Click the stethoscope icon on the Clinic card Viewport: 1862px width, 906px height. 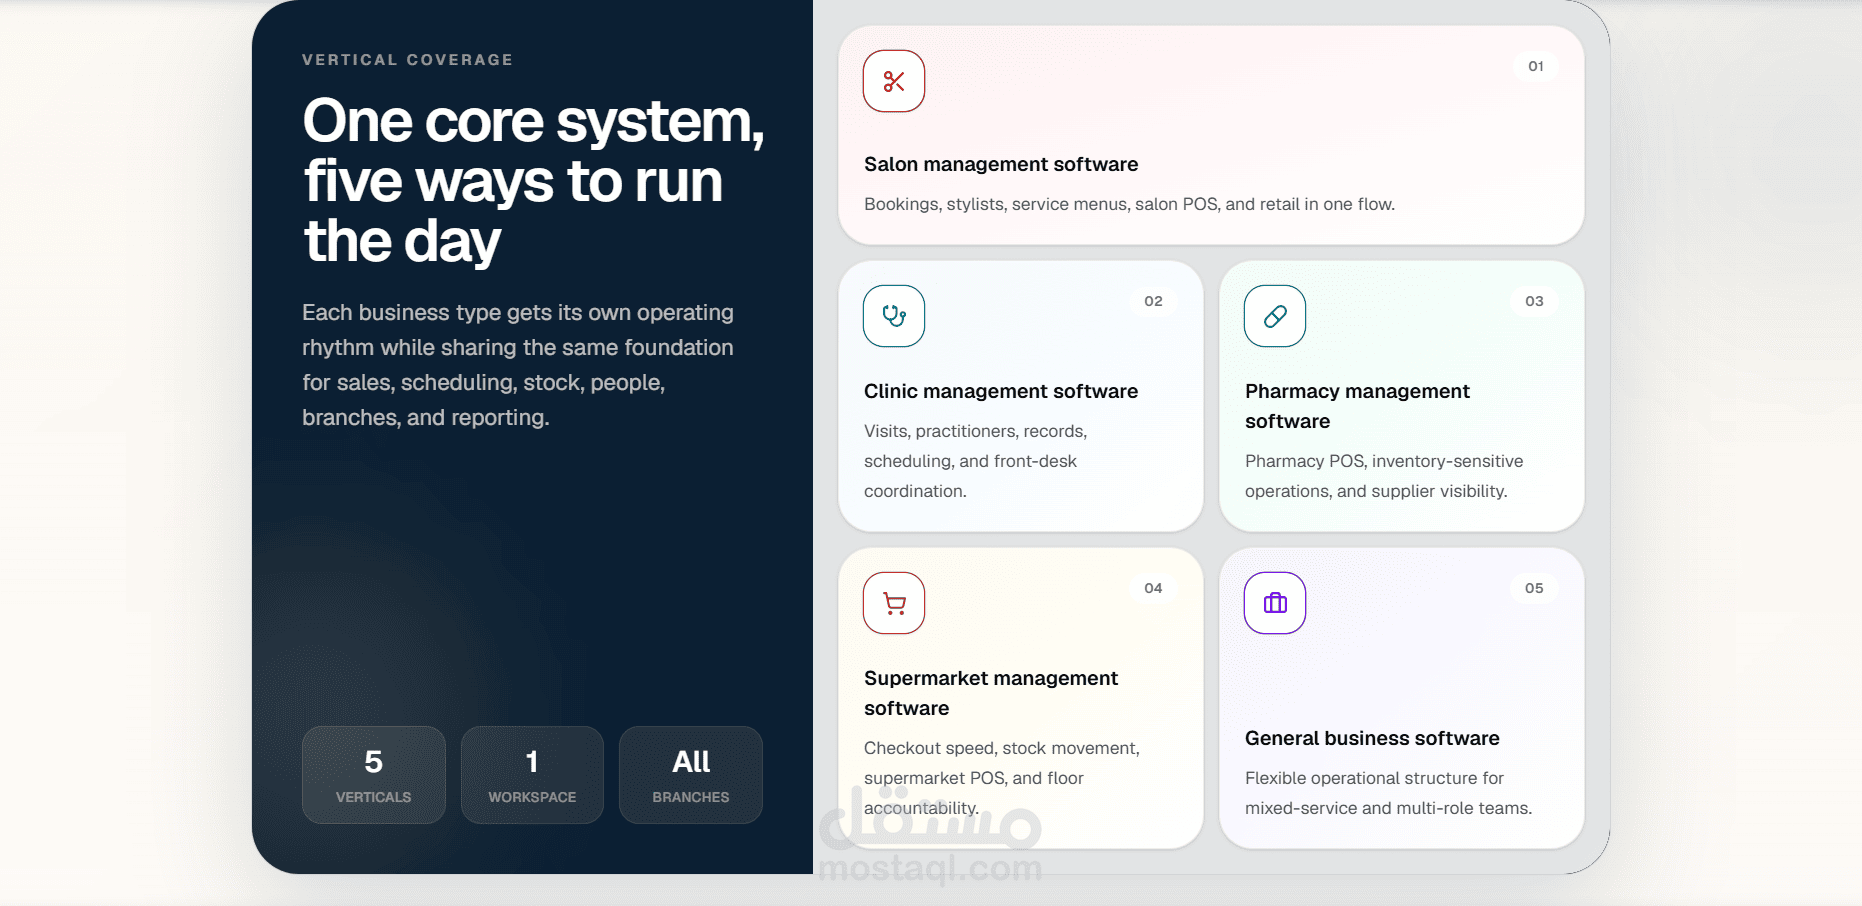click(894, 316)
